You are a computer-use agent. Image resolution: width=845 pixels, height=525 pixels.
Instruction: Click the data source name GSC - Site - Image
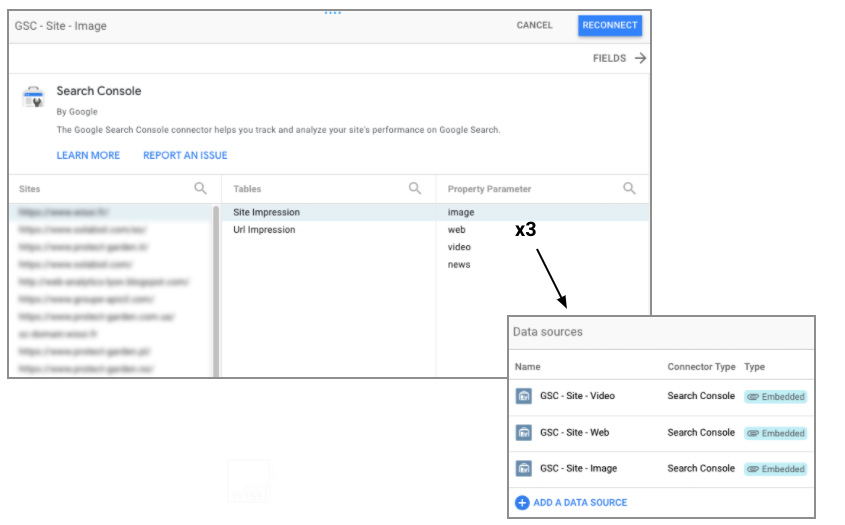(578, 468)
